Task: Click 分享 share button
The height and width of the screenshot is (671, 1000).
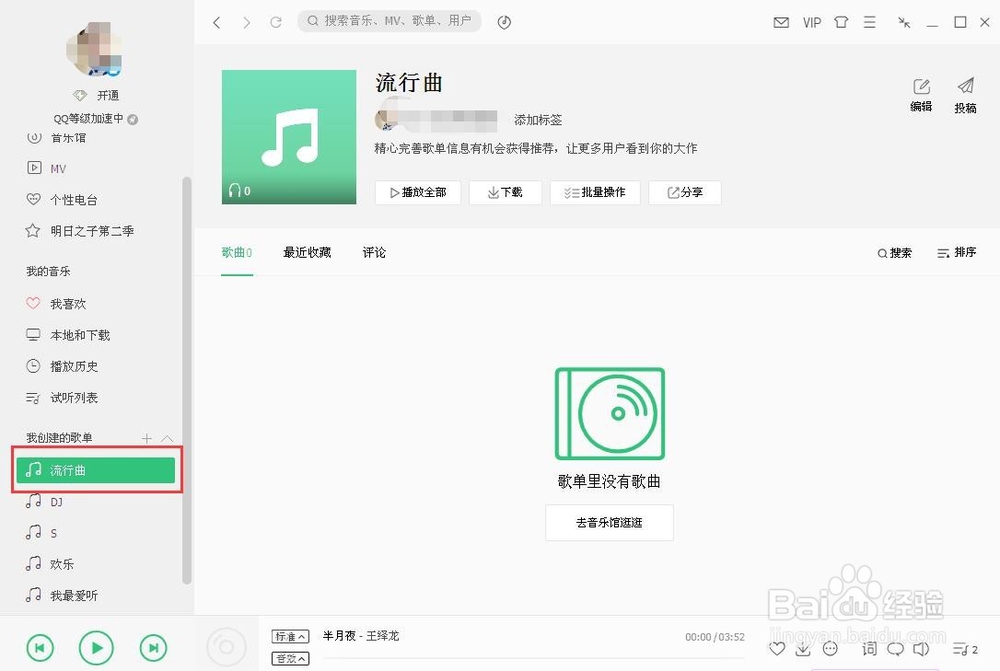Action: [x=685, y=193]
